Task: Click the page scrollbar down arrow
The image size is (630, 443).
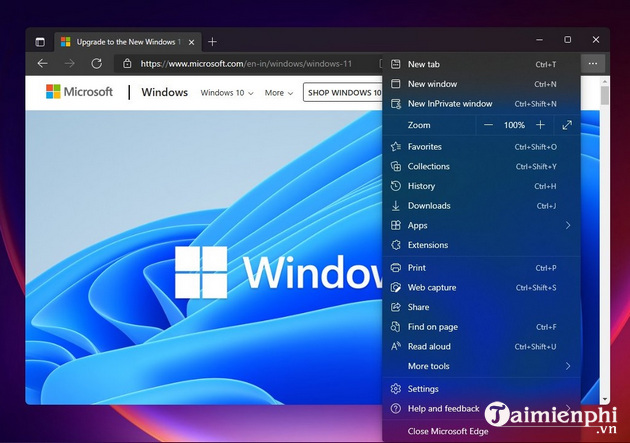Action: 605,399
